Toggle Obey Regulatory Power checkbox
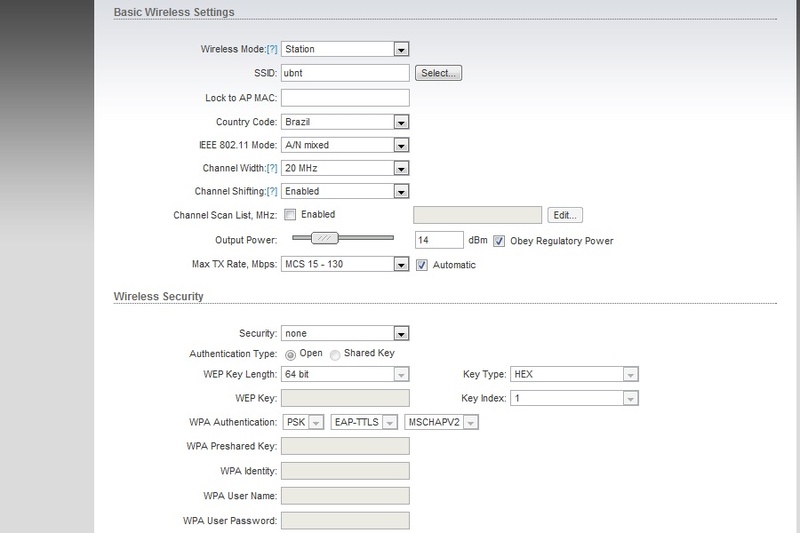This screenshot has height=533, width=800. coord(499,241)
